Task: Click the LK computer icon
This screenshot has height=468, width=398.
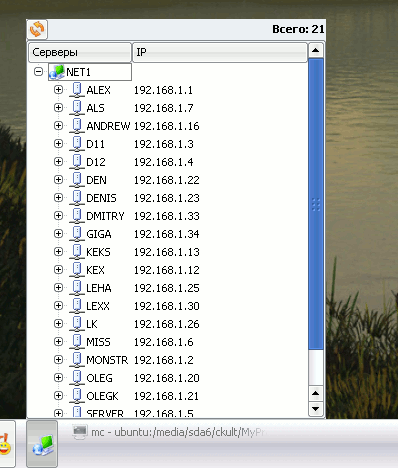Action: click(x=77, y=324)
